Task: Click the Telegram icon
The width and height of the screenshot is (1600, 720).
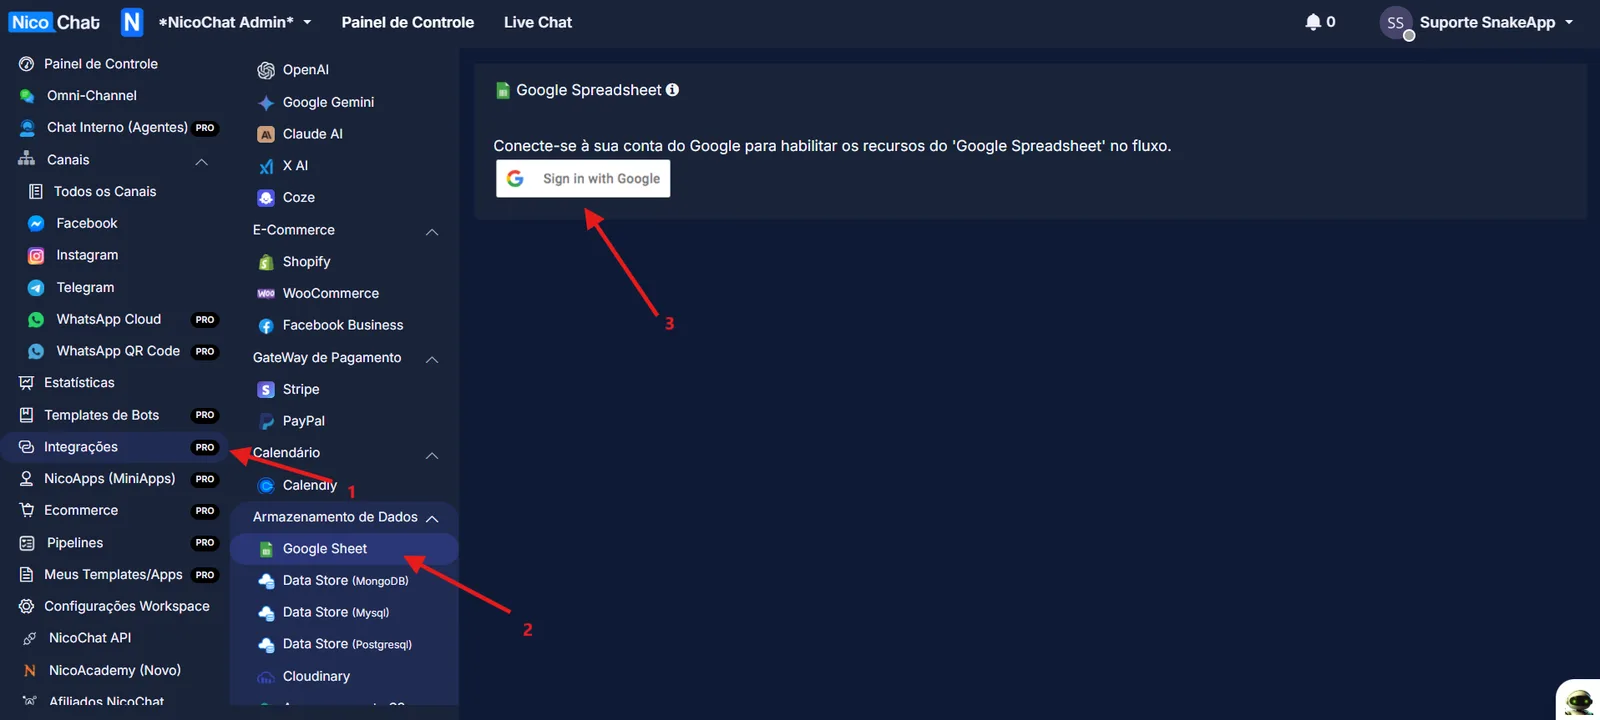Action: [36, 288]
